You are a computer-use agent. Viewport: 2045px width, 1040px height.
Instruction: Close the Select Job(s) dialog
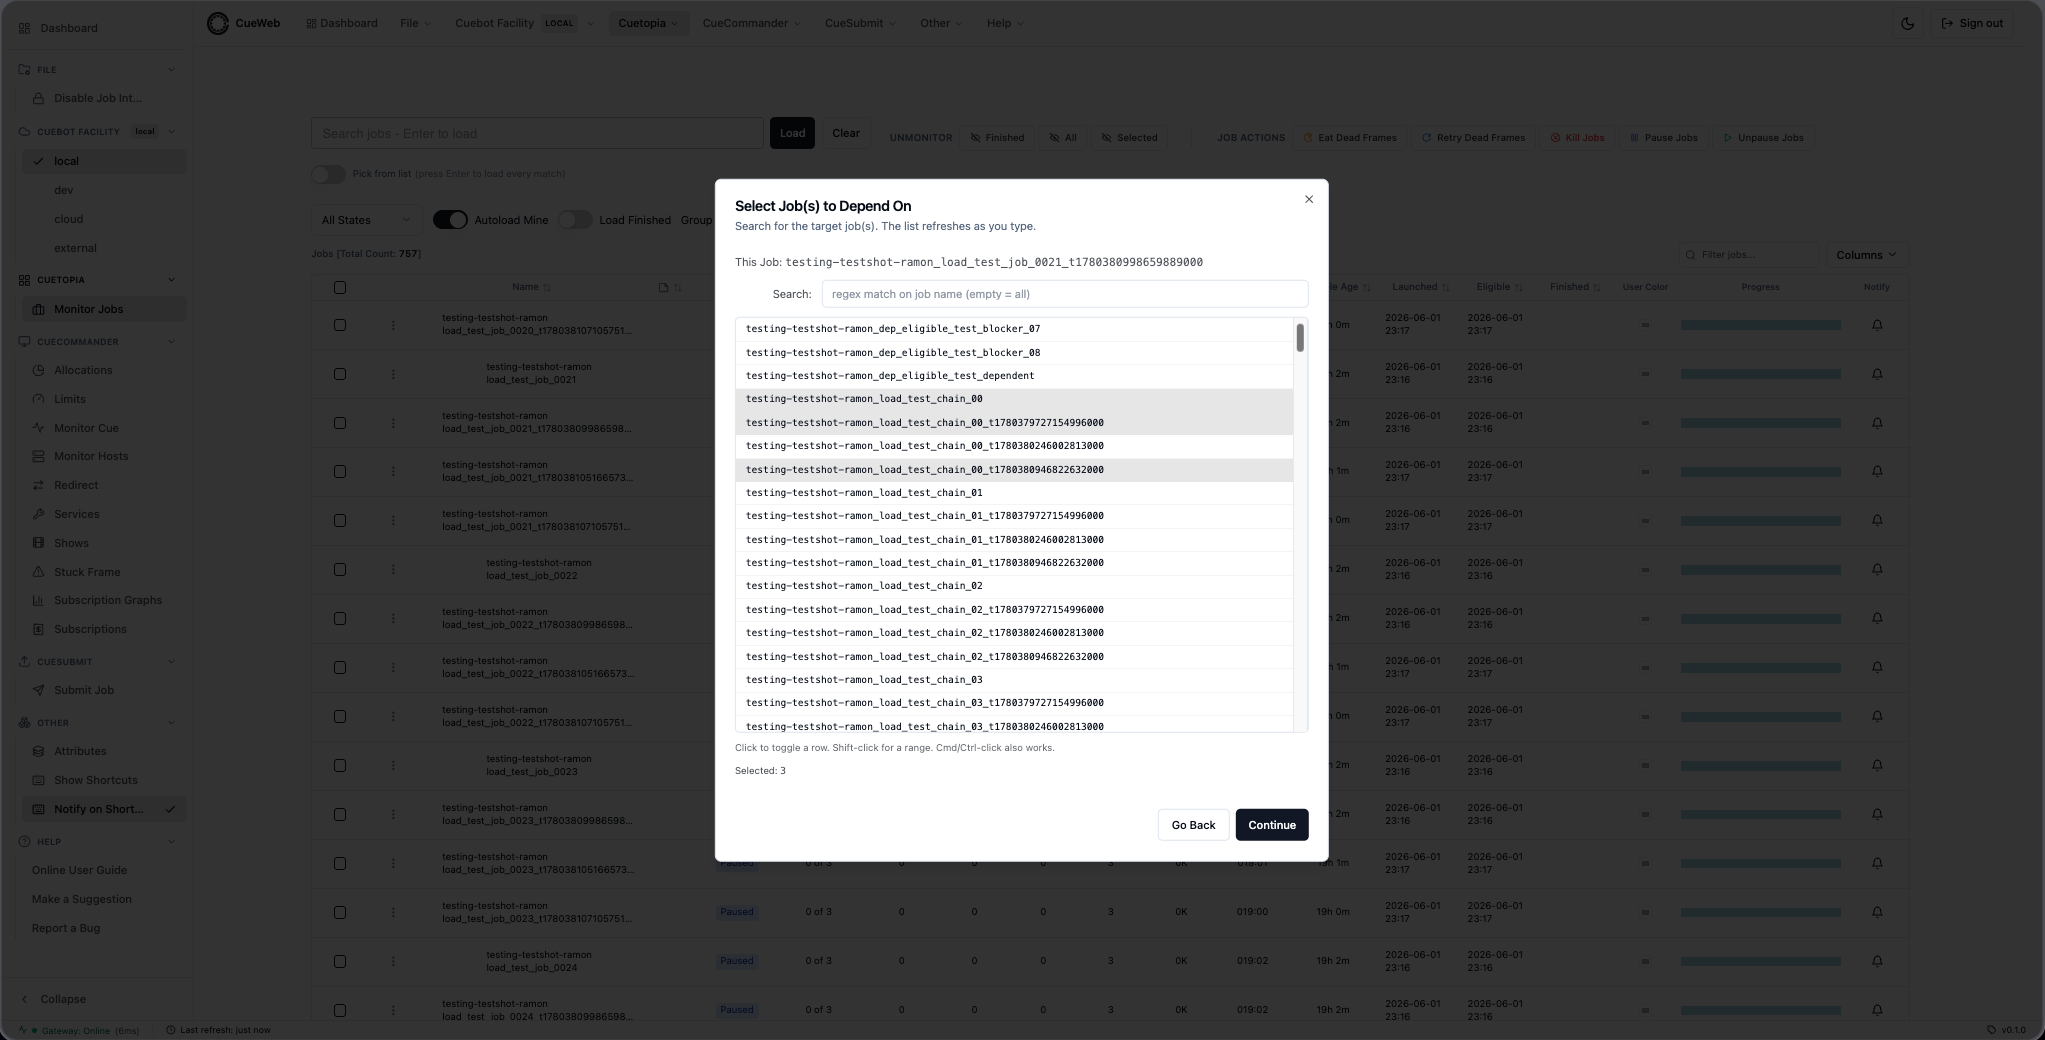pyautogui.click(x=1309, y=199)
